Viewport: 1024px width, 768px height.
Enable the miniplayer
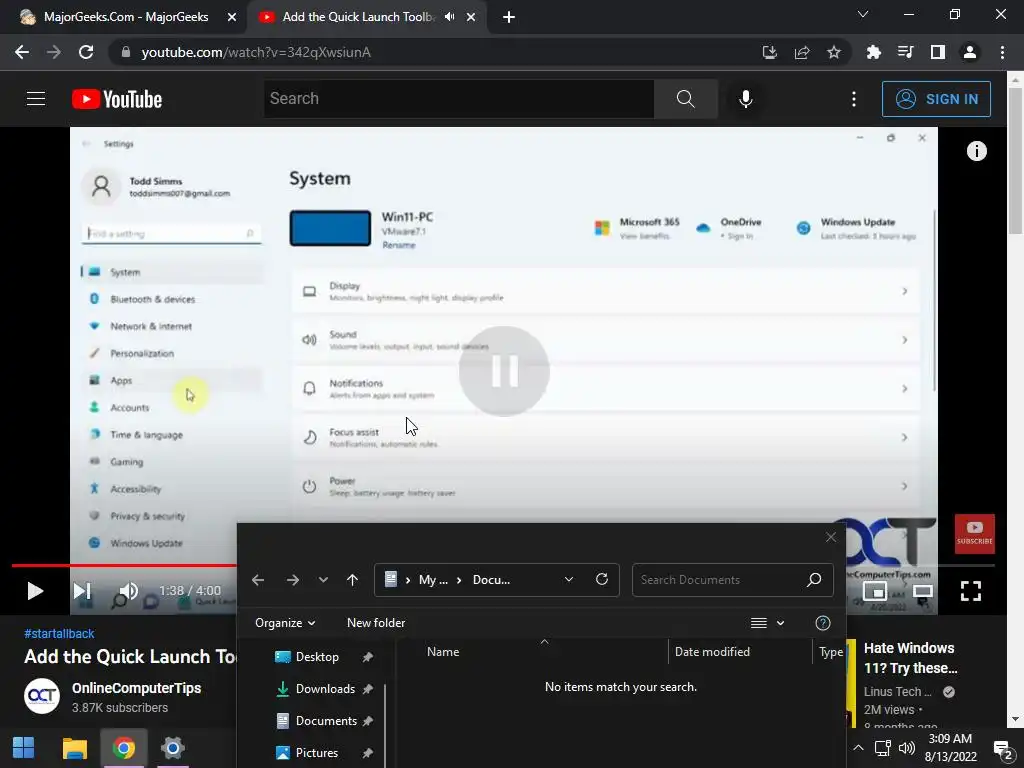coord(874,591)
